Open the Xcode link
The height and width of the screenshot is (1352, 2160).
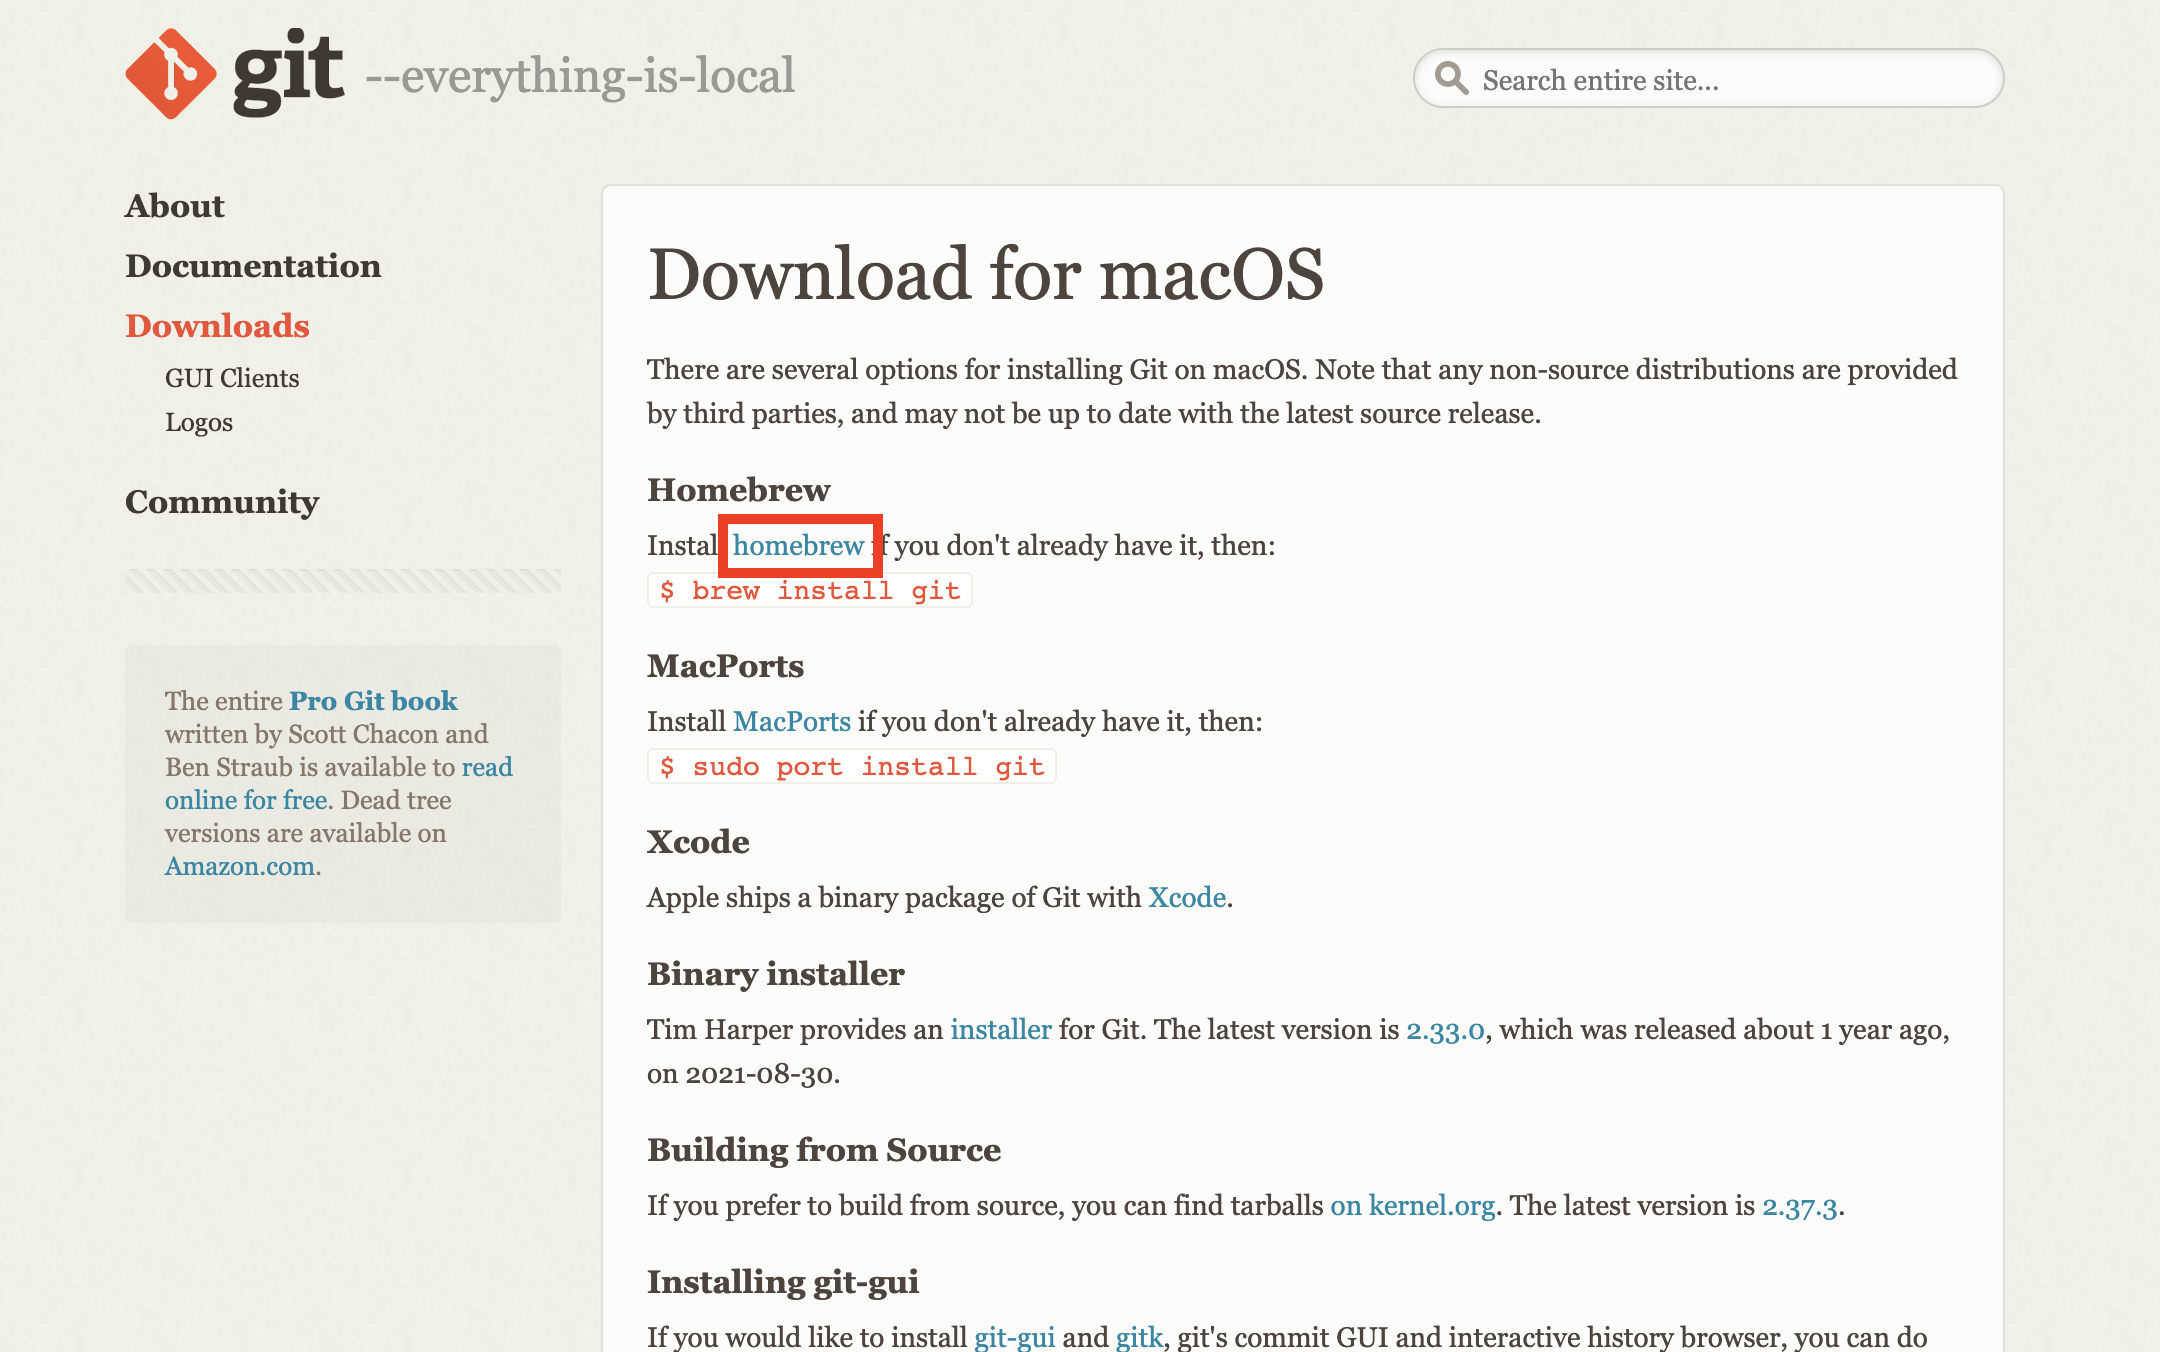click(x=1187, y=897)
